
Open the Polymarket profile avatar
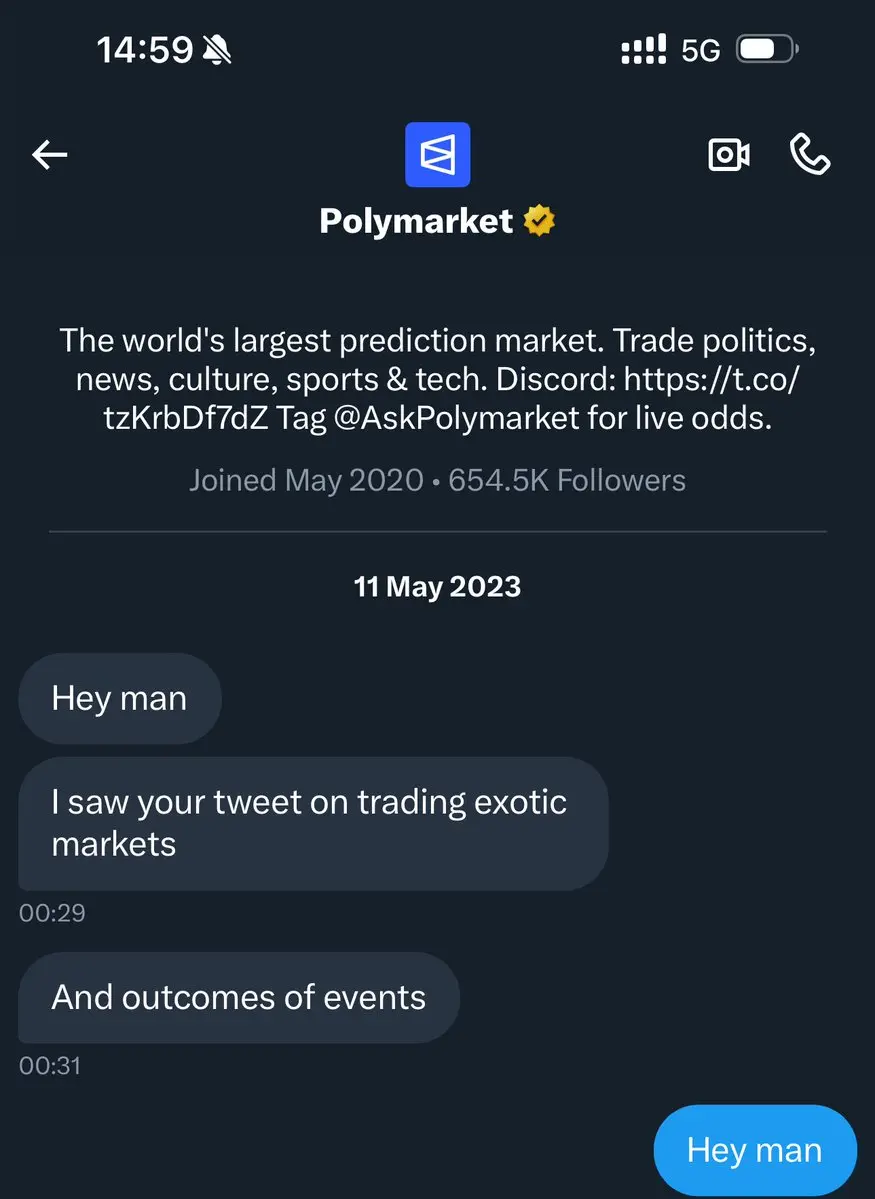click(x=437, y=154)
